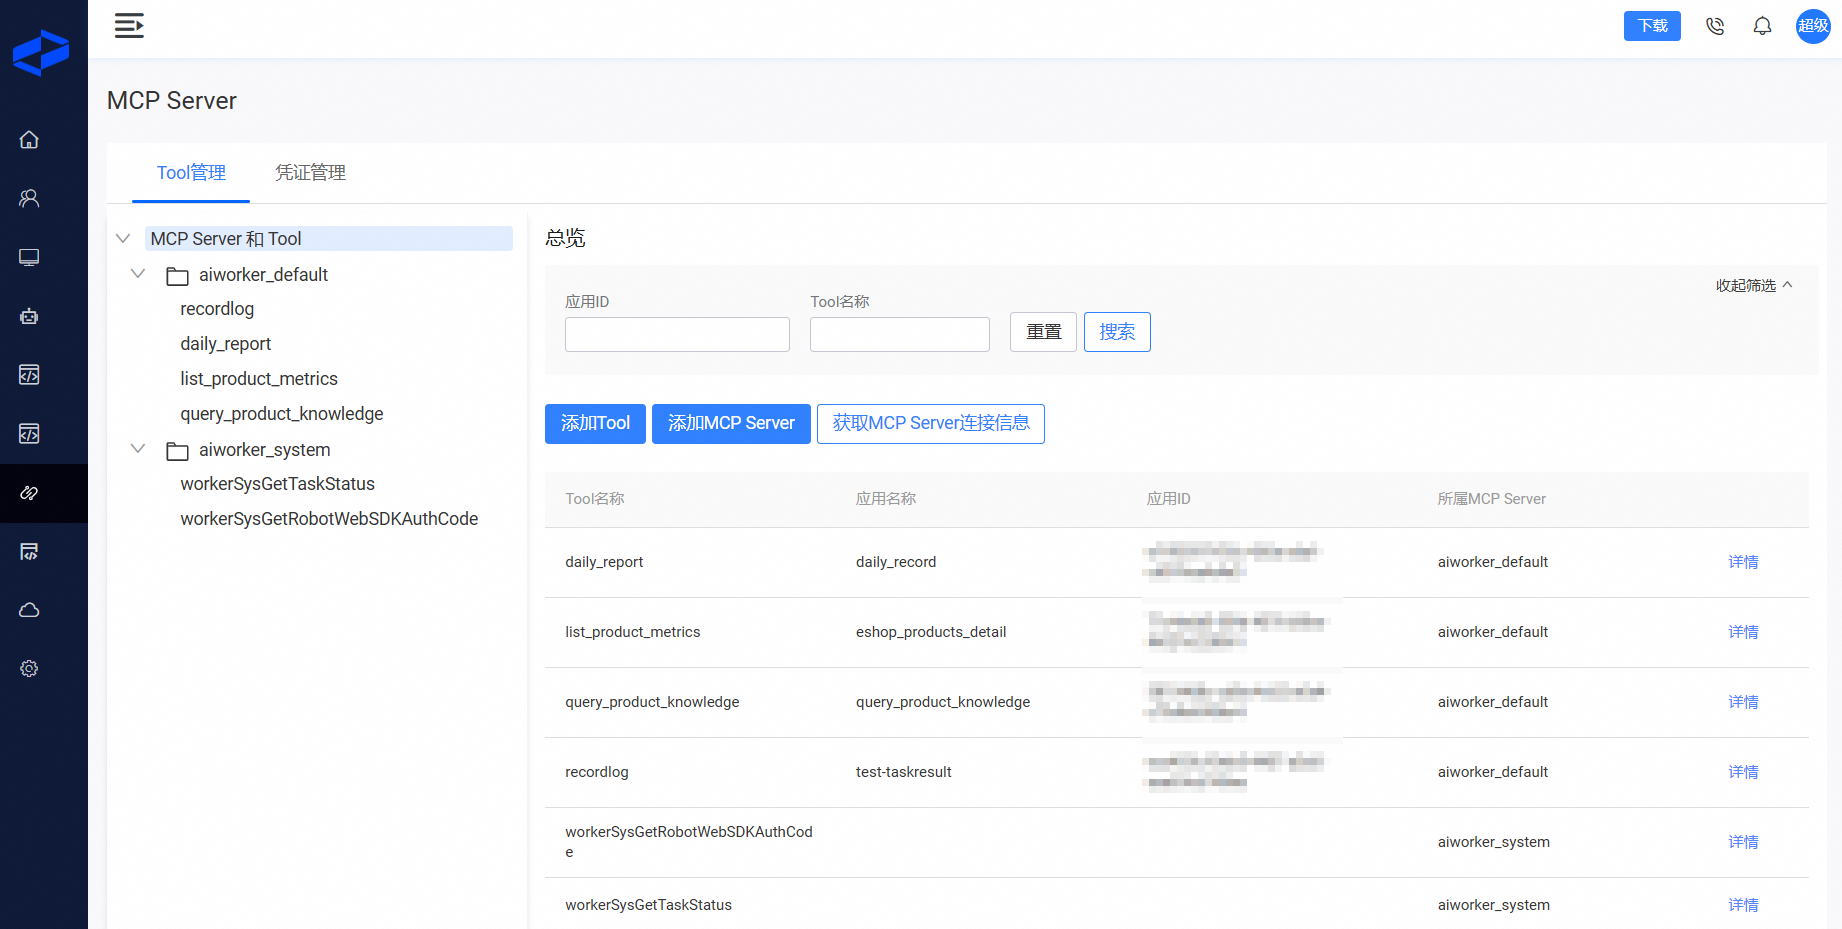
Task: Click the 所属MCP Server column header
Action: tap(1492, 499)
